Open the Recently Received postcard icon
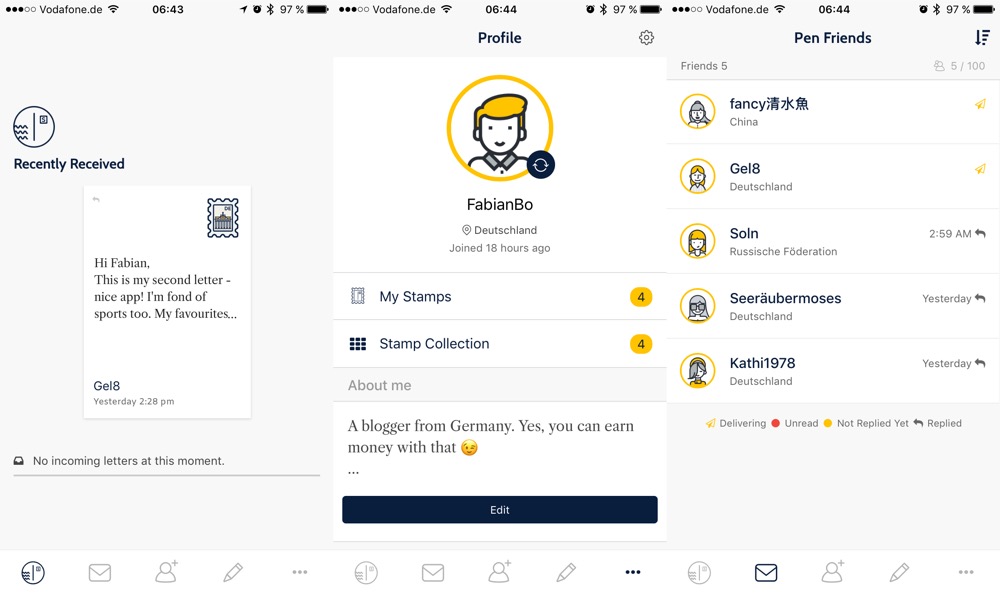This screenshot has width=1000, height=593. 34,127
